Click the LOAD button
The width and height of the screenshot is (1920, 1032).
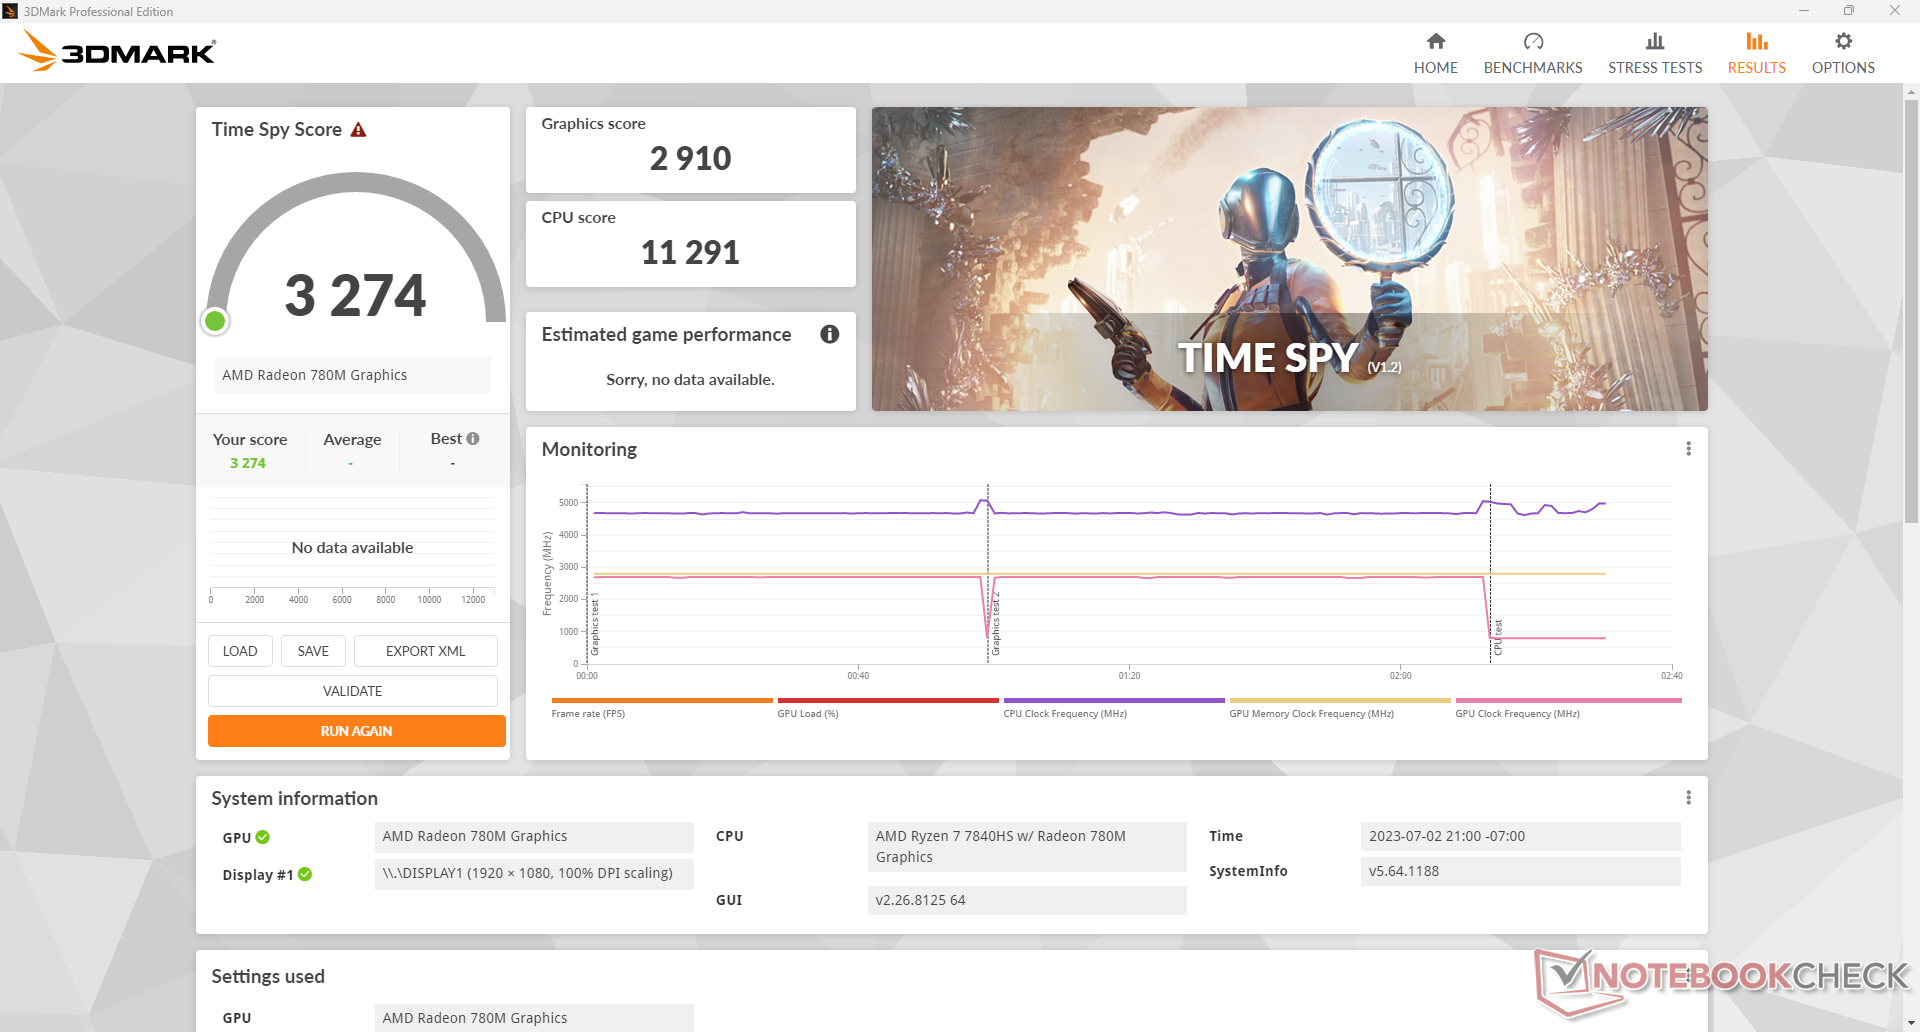240,651
